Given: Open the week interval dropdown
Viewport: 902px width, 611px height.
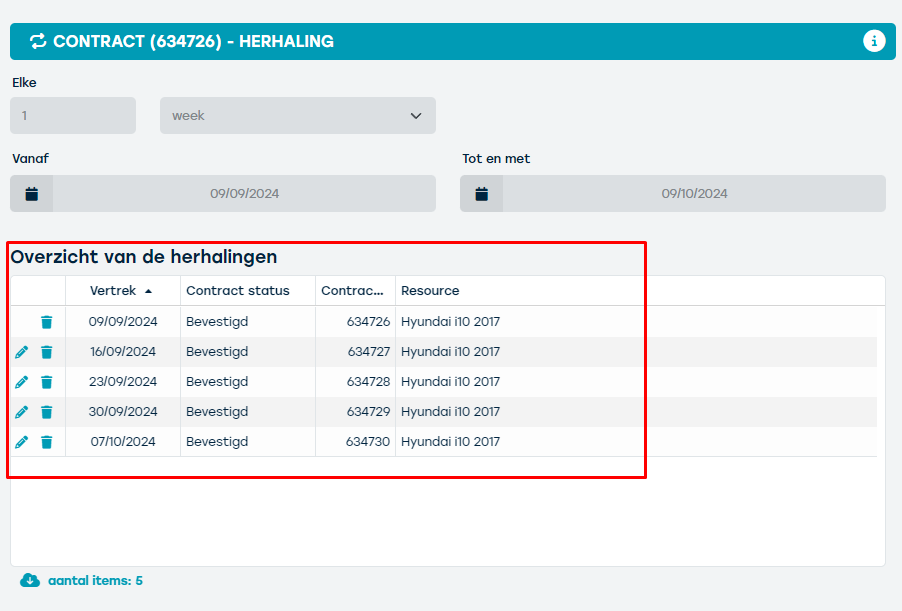Looking at the screenshot, I should pos(297,116).
